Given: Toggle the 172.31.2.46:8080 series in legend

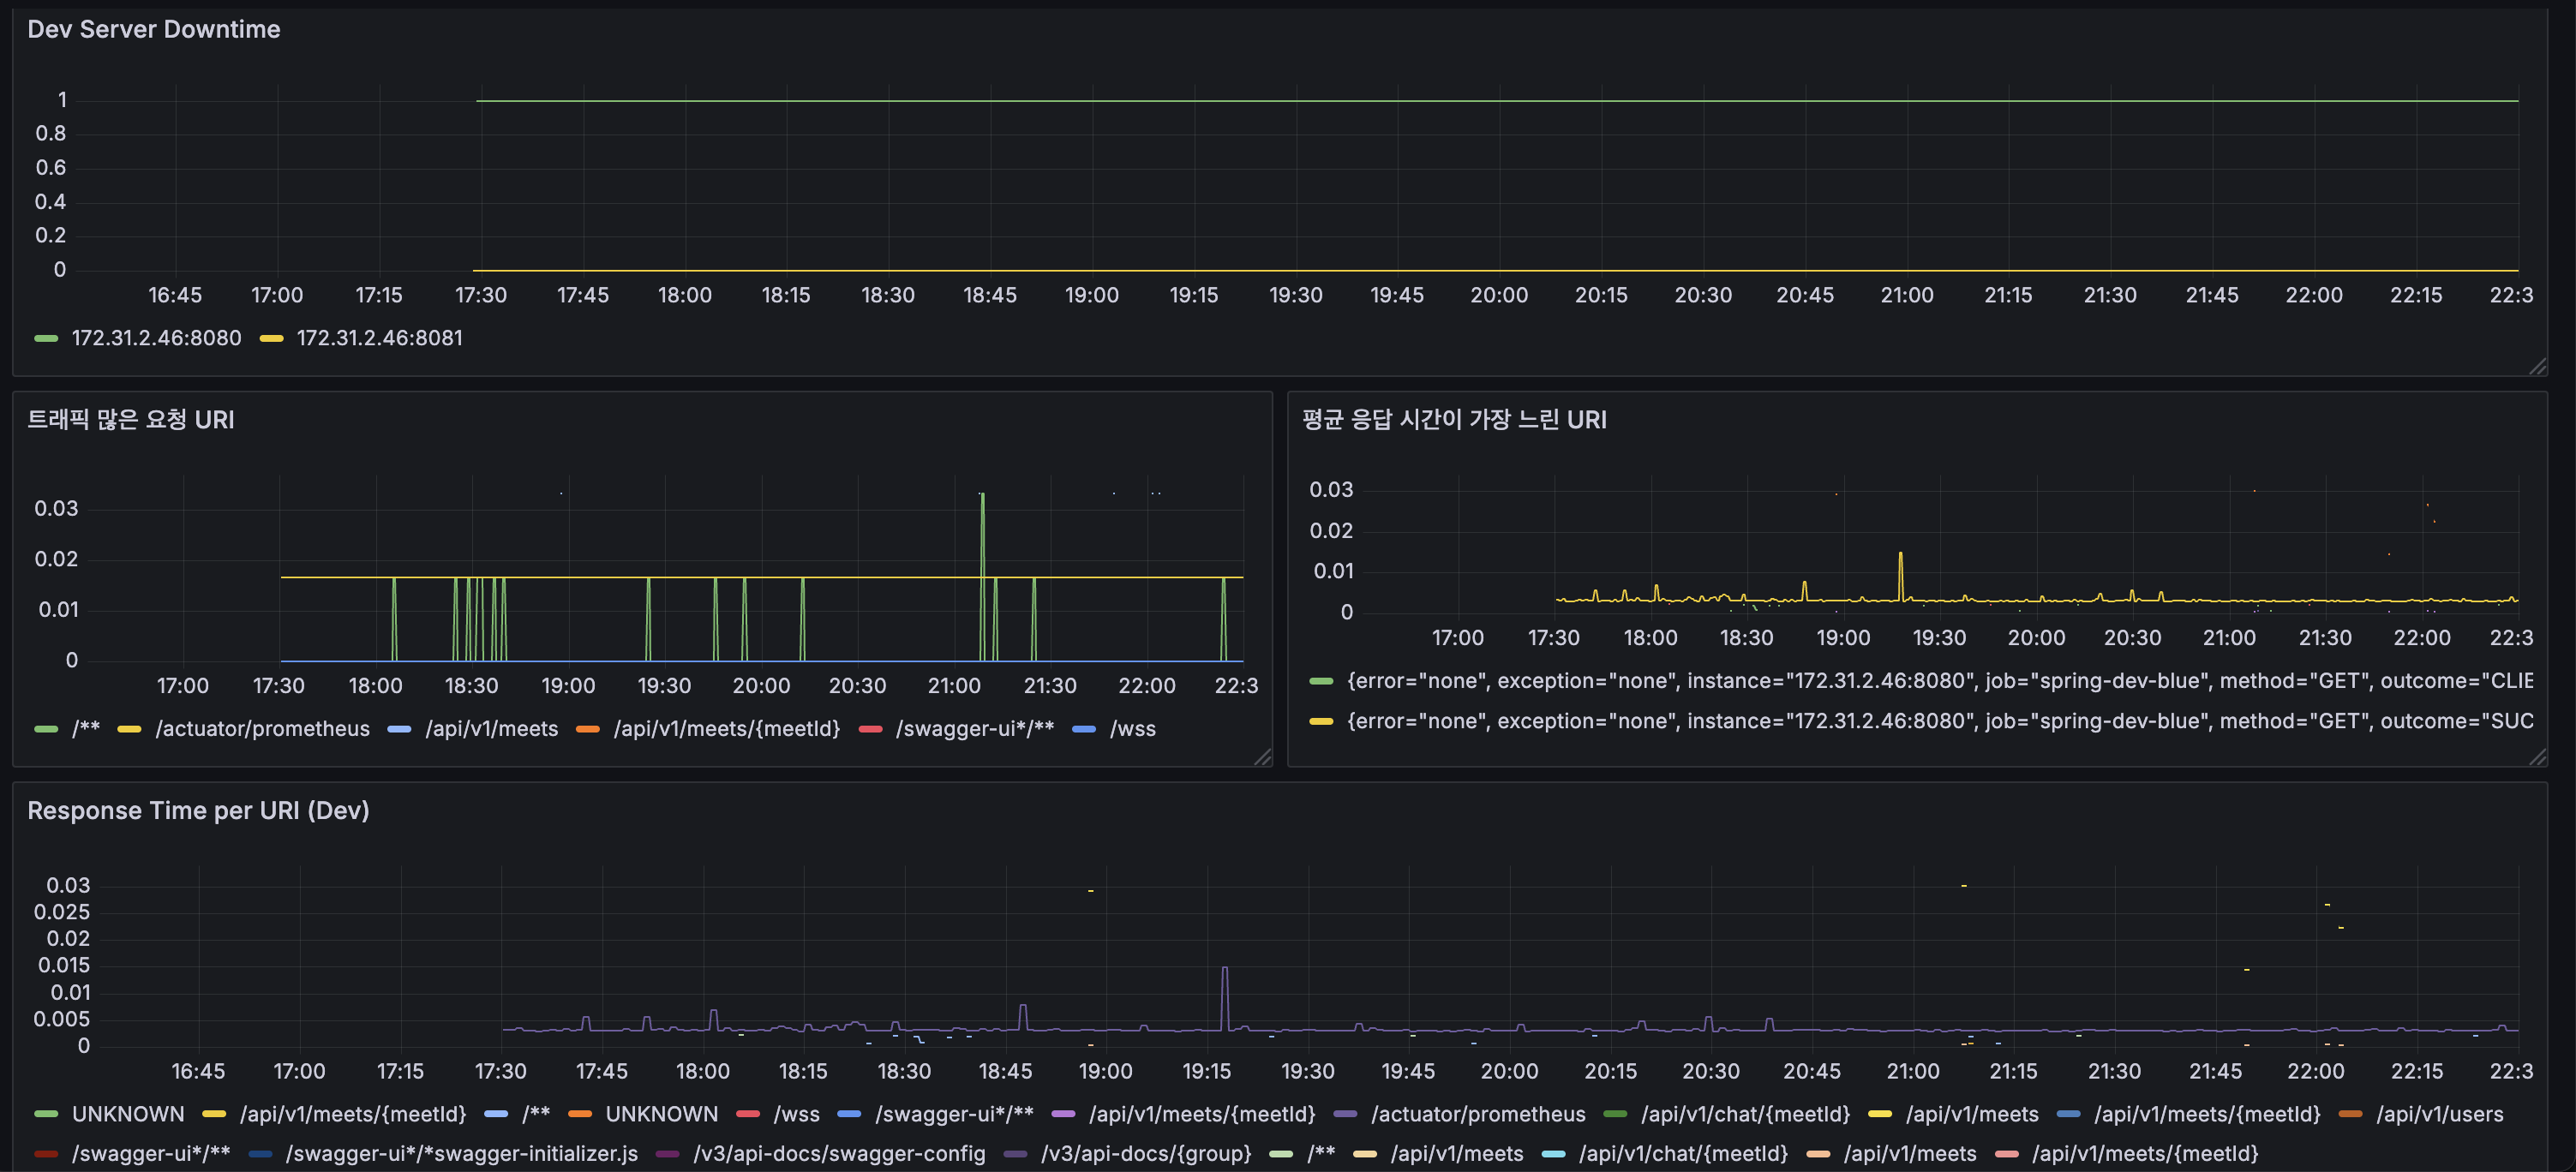Looking at the screenshot, I should click(x=156, y=338).
